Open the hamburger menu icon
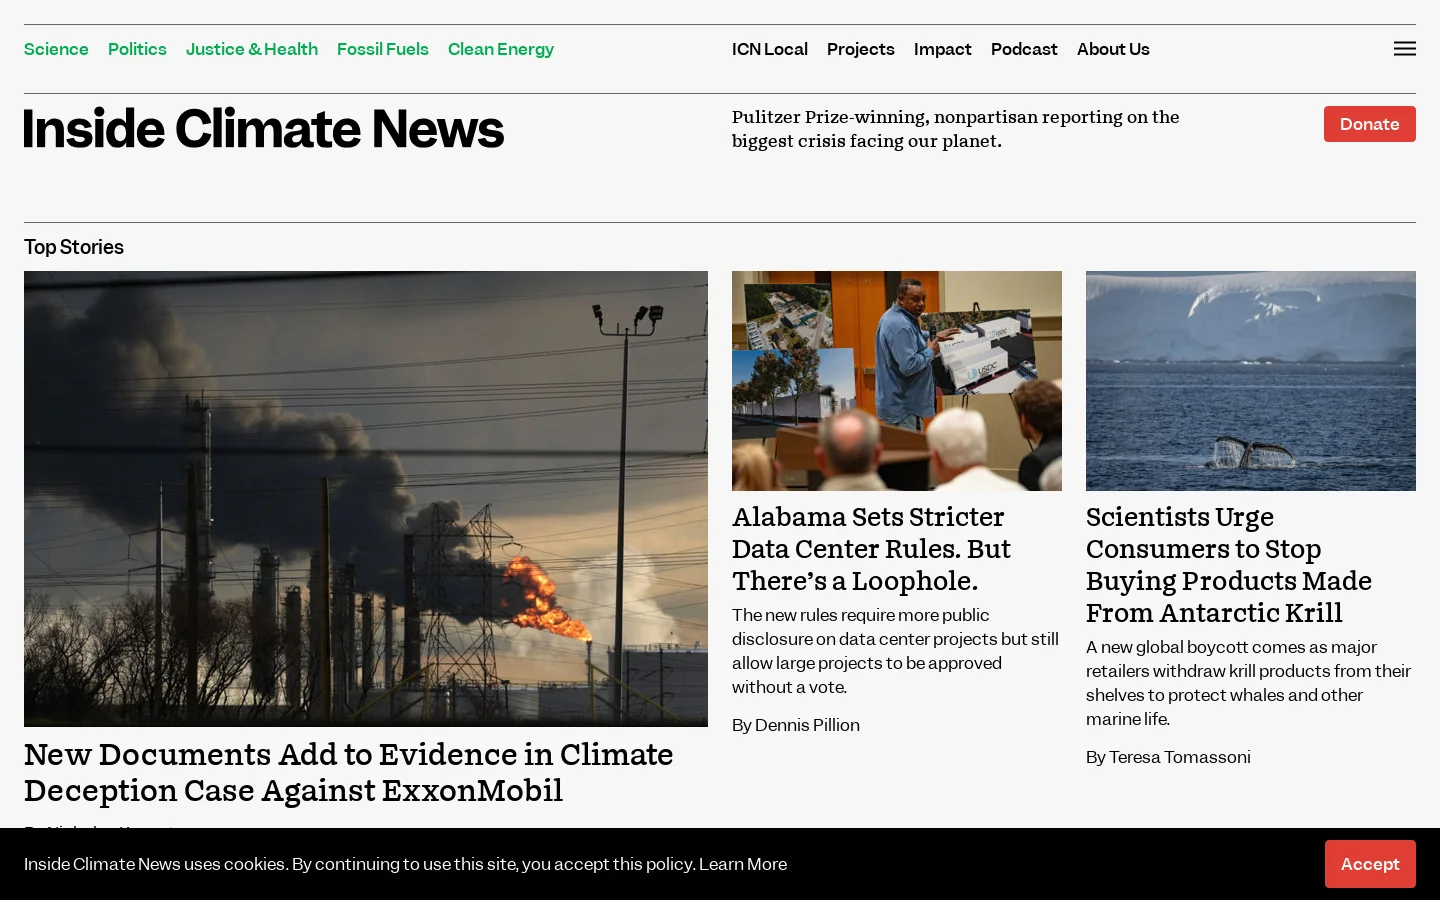This screenshot has height=900, width=1440. (1404, 49)
